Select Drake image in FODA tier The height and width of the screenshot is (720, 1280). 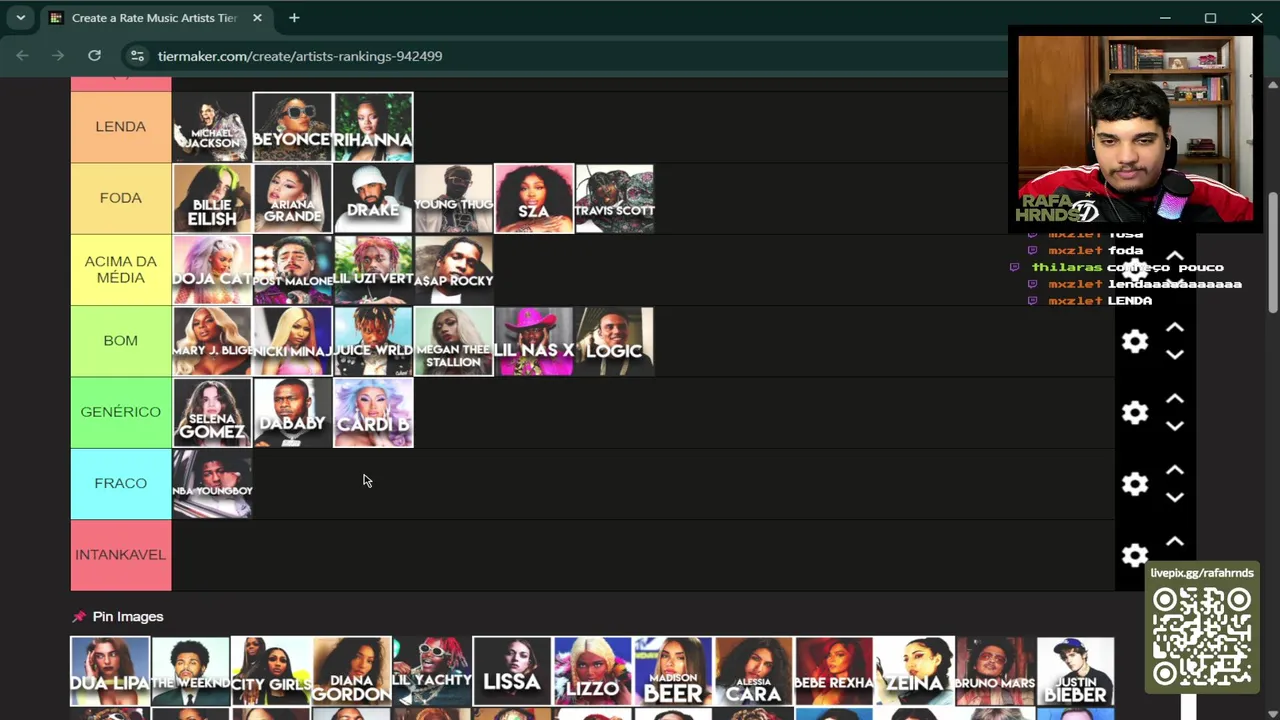point(373,199)
